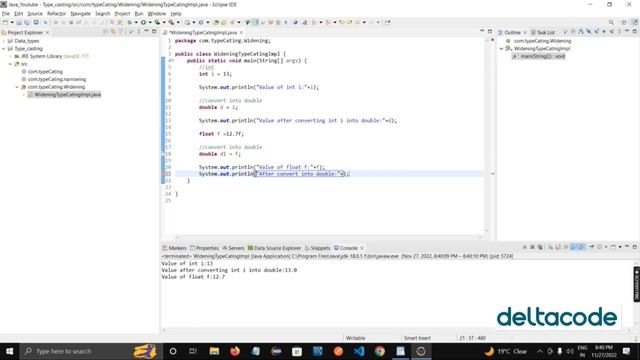Open the Debug button dropdown arrow

pos(136,22)
